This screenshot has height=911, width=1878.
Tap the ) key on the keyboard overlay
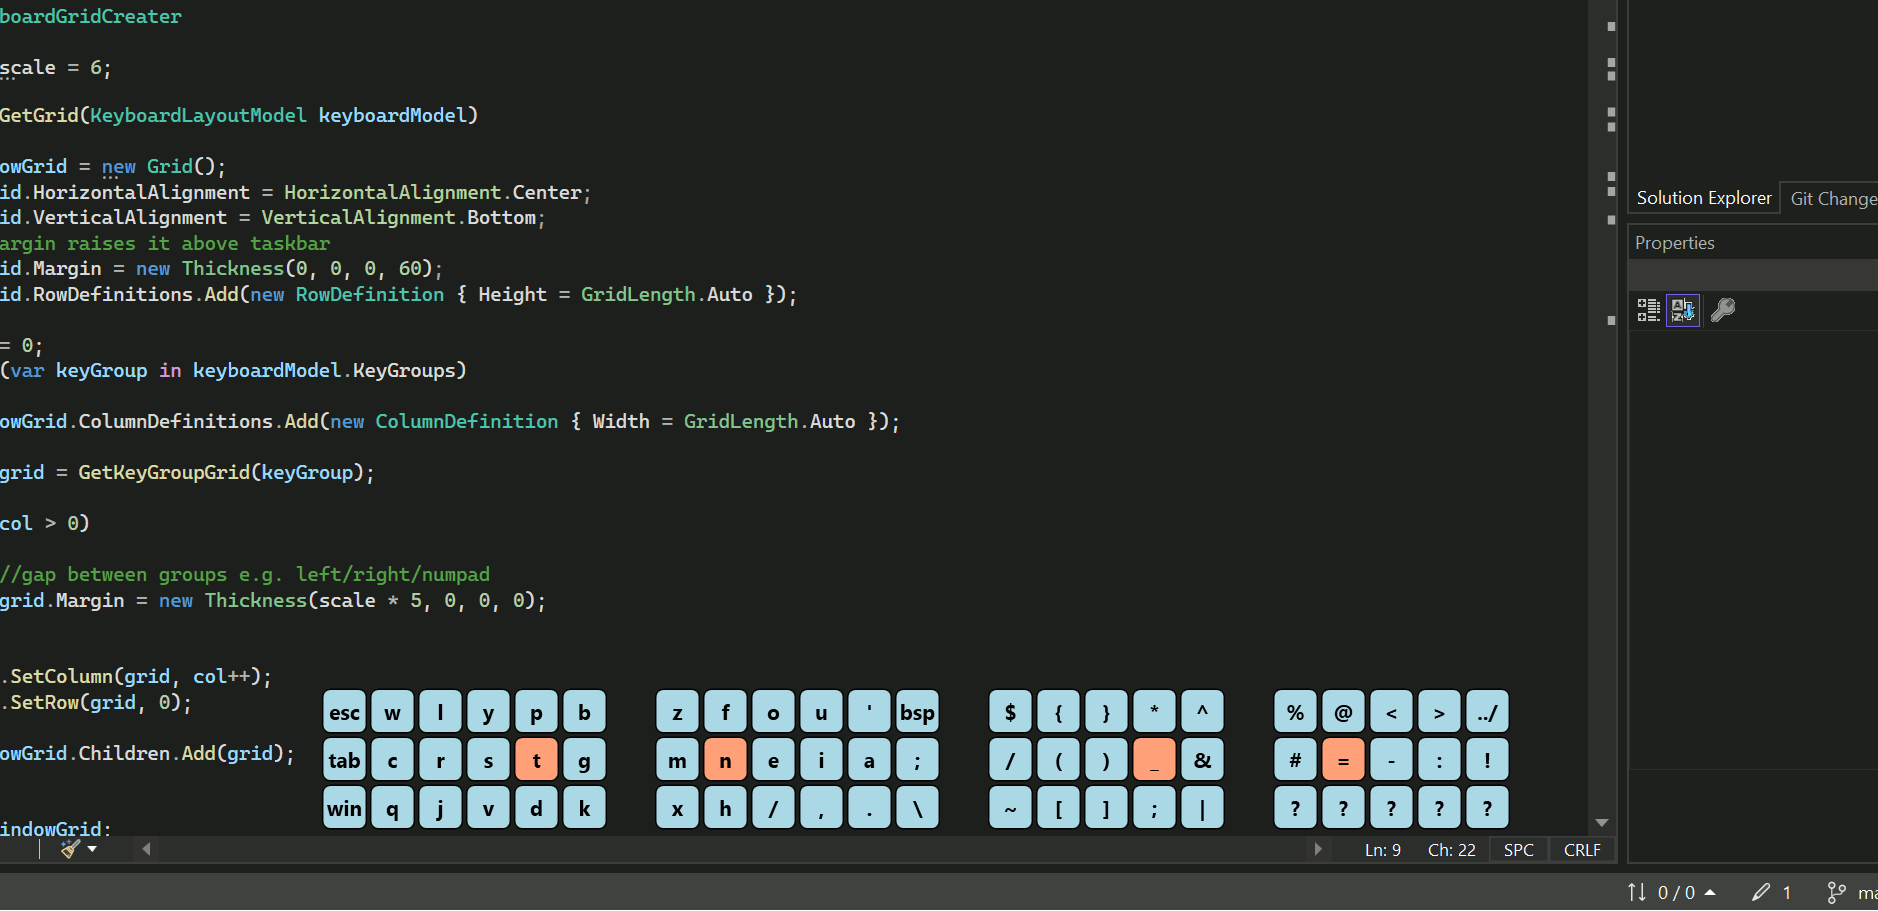coord(1106,760)
